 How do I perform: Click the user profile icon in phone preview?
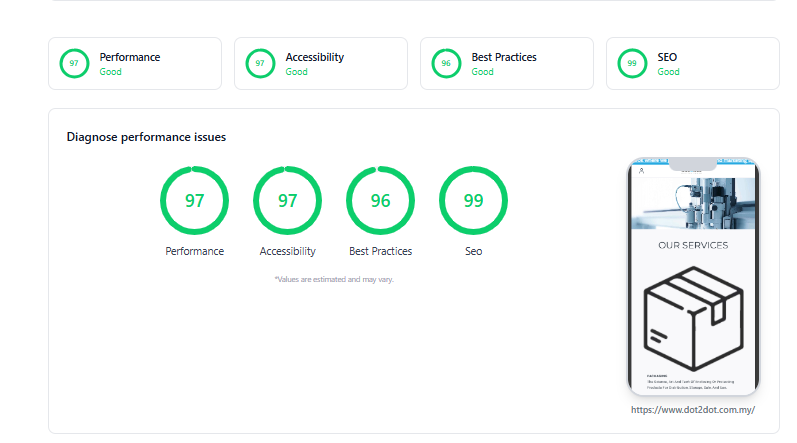(x=641, y=171)
